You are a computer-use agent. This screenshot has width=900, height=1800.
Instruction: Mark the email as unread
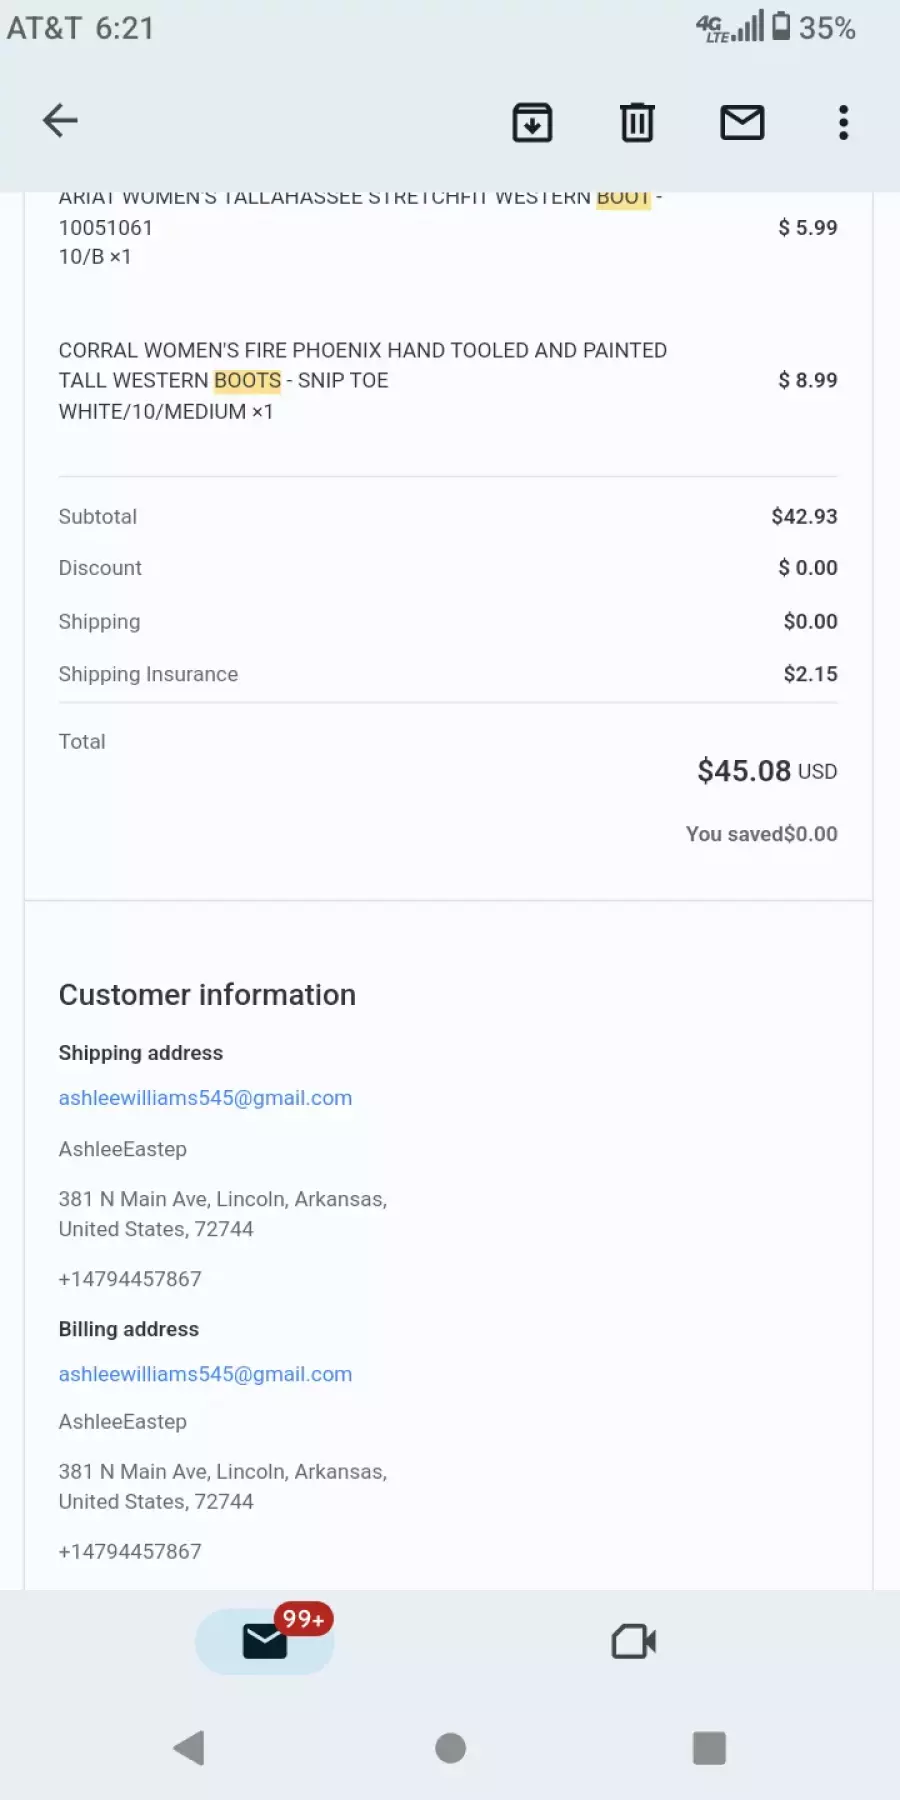click(742, 122)
